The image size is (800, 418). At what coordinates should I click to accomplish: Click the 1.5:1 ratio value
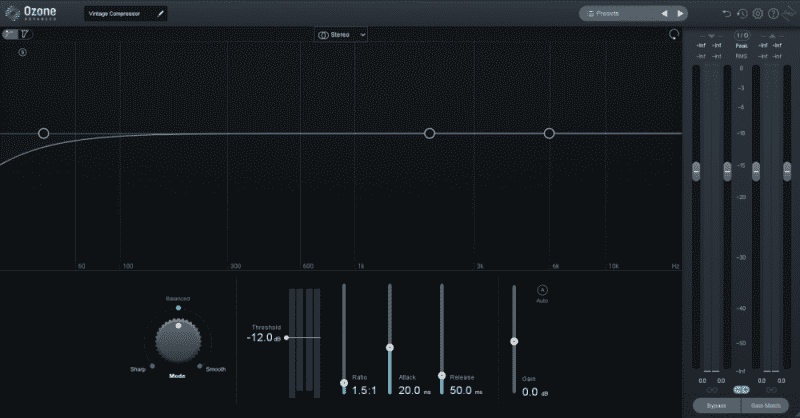pos(364,390)
